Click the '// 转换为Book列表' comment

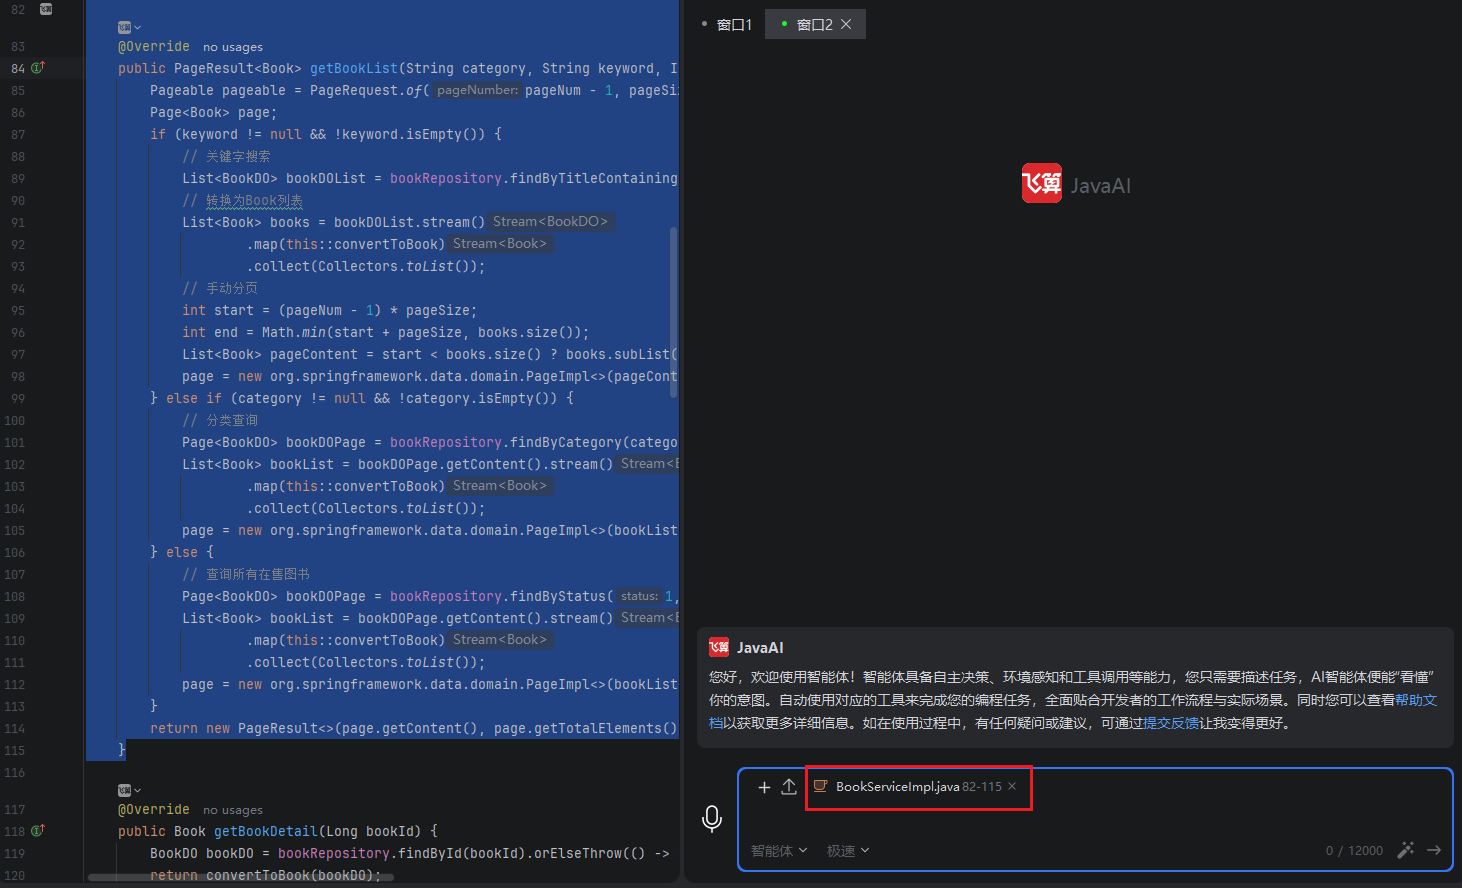point(242,200)
